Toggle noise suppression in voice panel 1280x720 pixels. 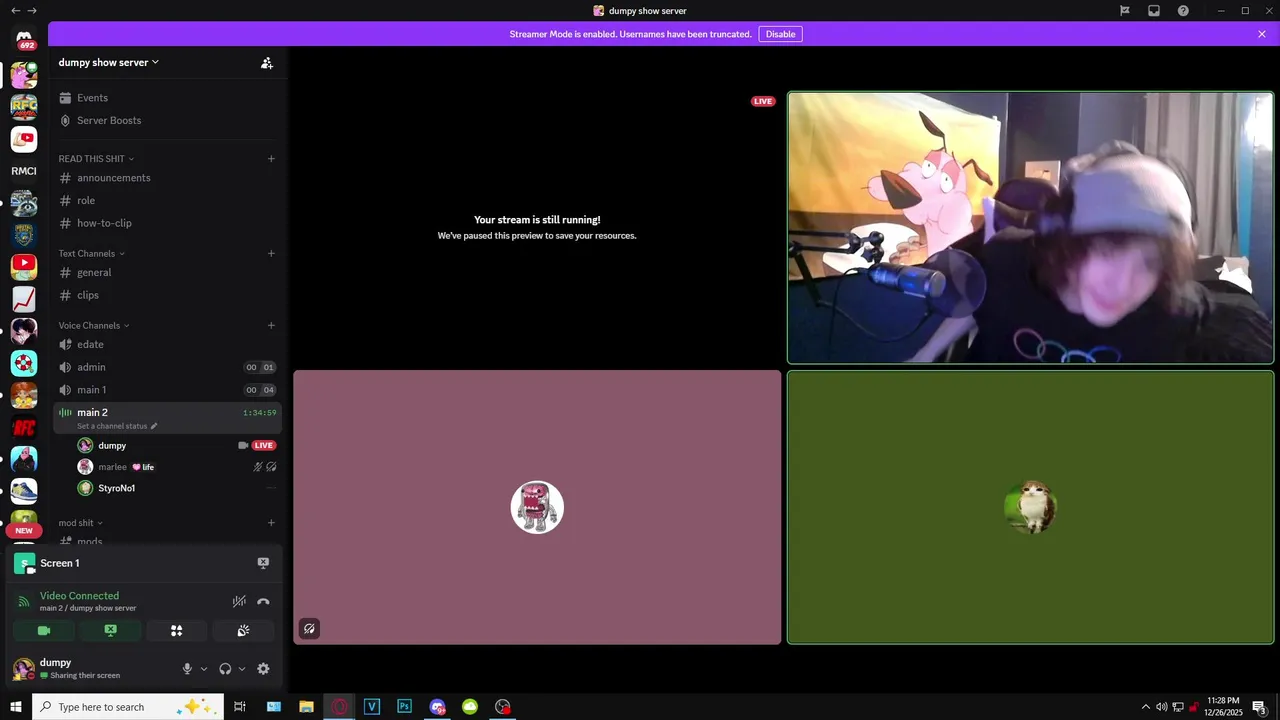(239, 601)
